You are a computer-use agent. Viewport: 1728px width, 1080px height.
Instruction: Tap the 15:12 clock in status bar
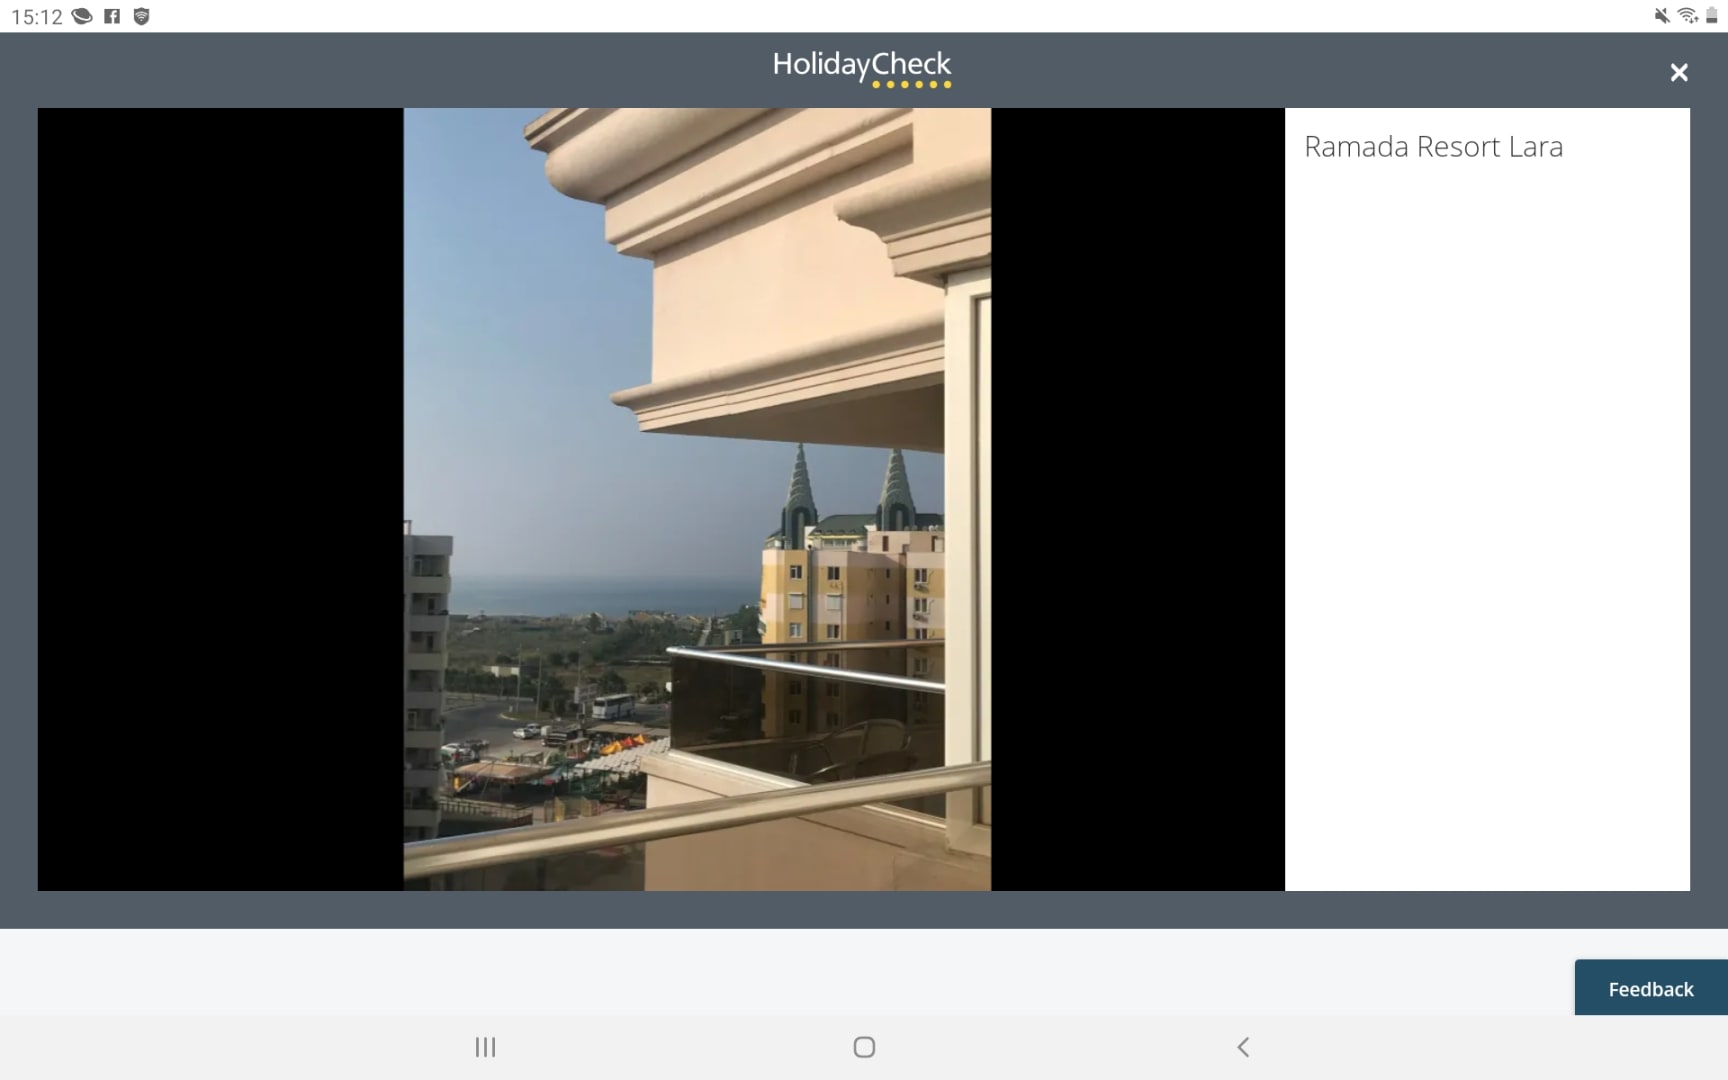click(36, 17)
